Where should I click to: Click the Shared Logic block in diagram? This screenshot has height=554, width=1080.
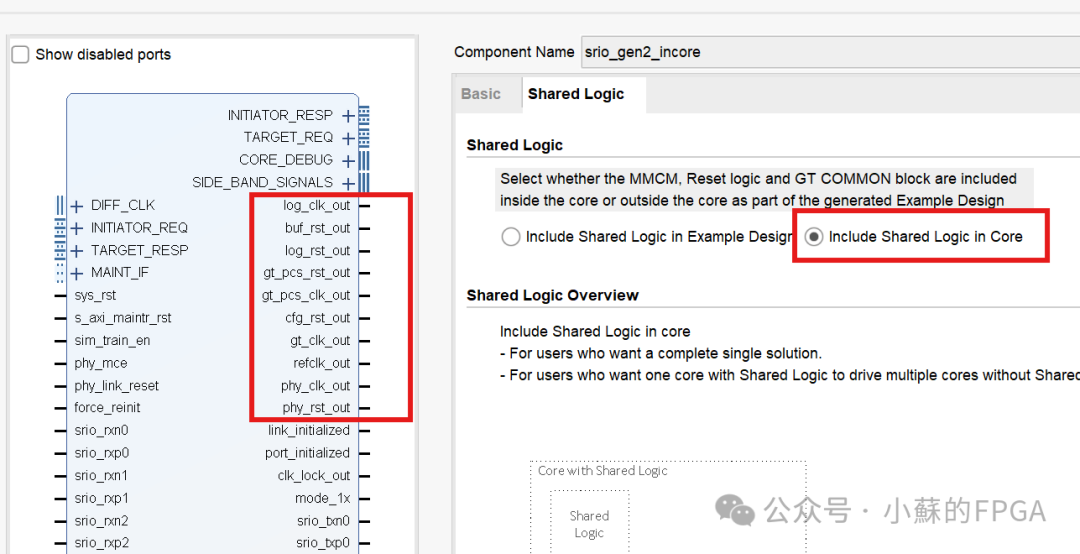589,523
